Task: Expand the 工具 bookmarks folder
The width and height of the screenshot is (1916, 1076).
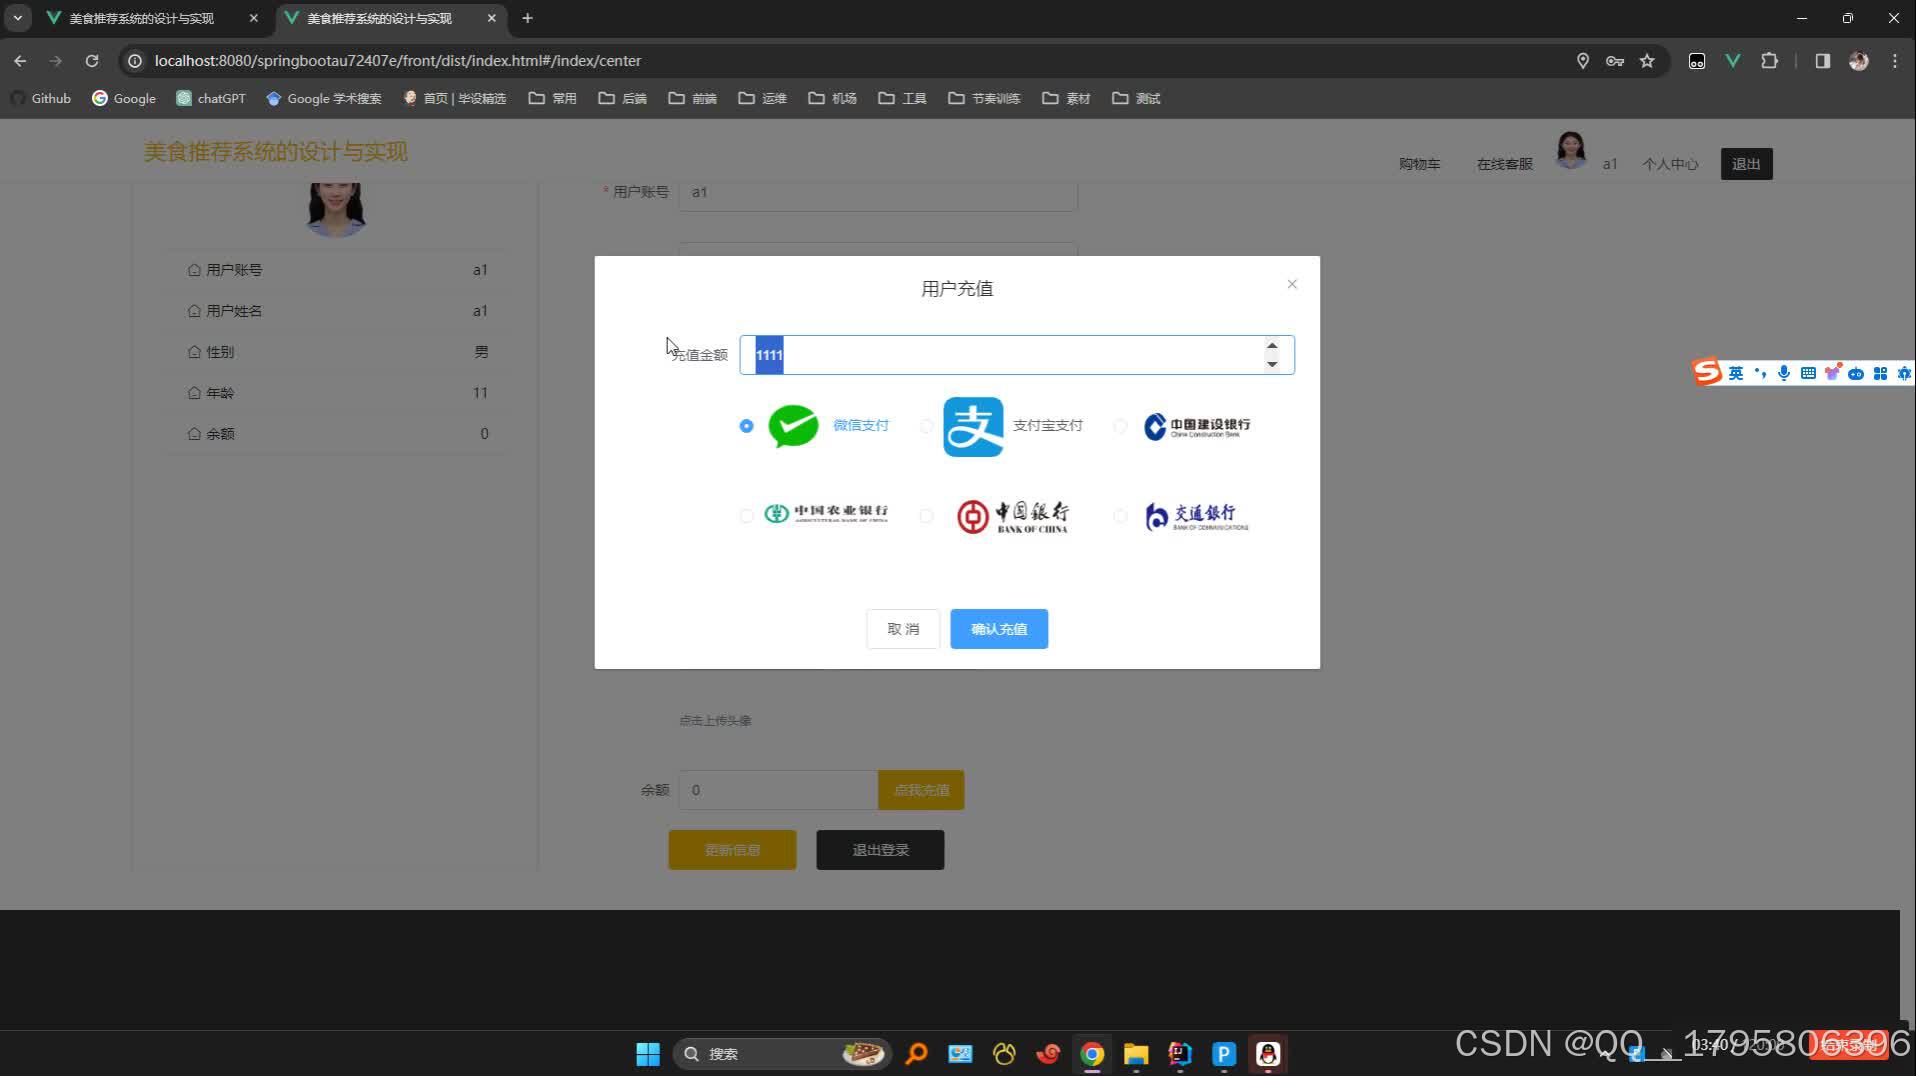Action: 903,98
